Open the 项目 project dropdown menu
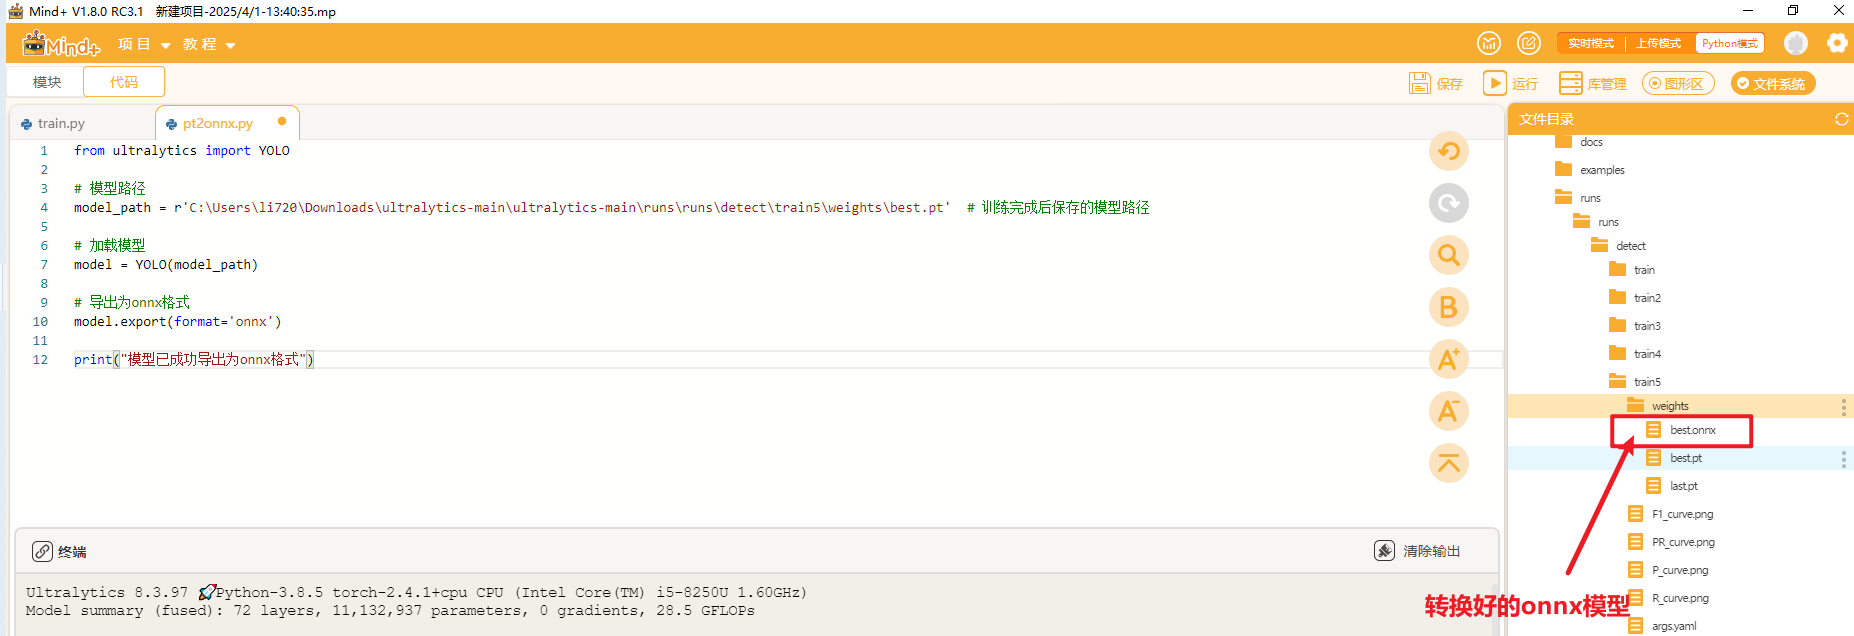This screenshot has height=636, width=1854. [x=144, y=44]
